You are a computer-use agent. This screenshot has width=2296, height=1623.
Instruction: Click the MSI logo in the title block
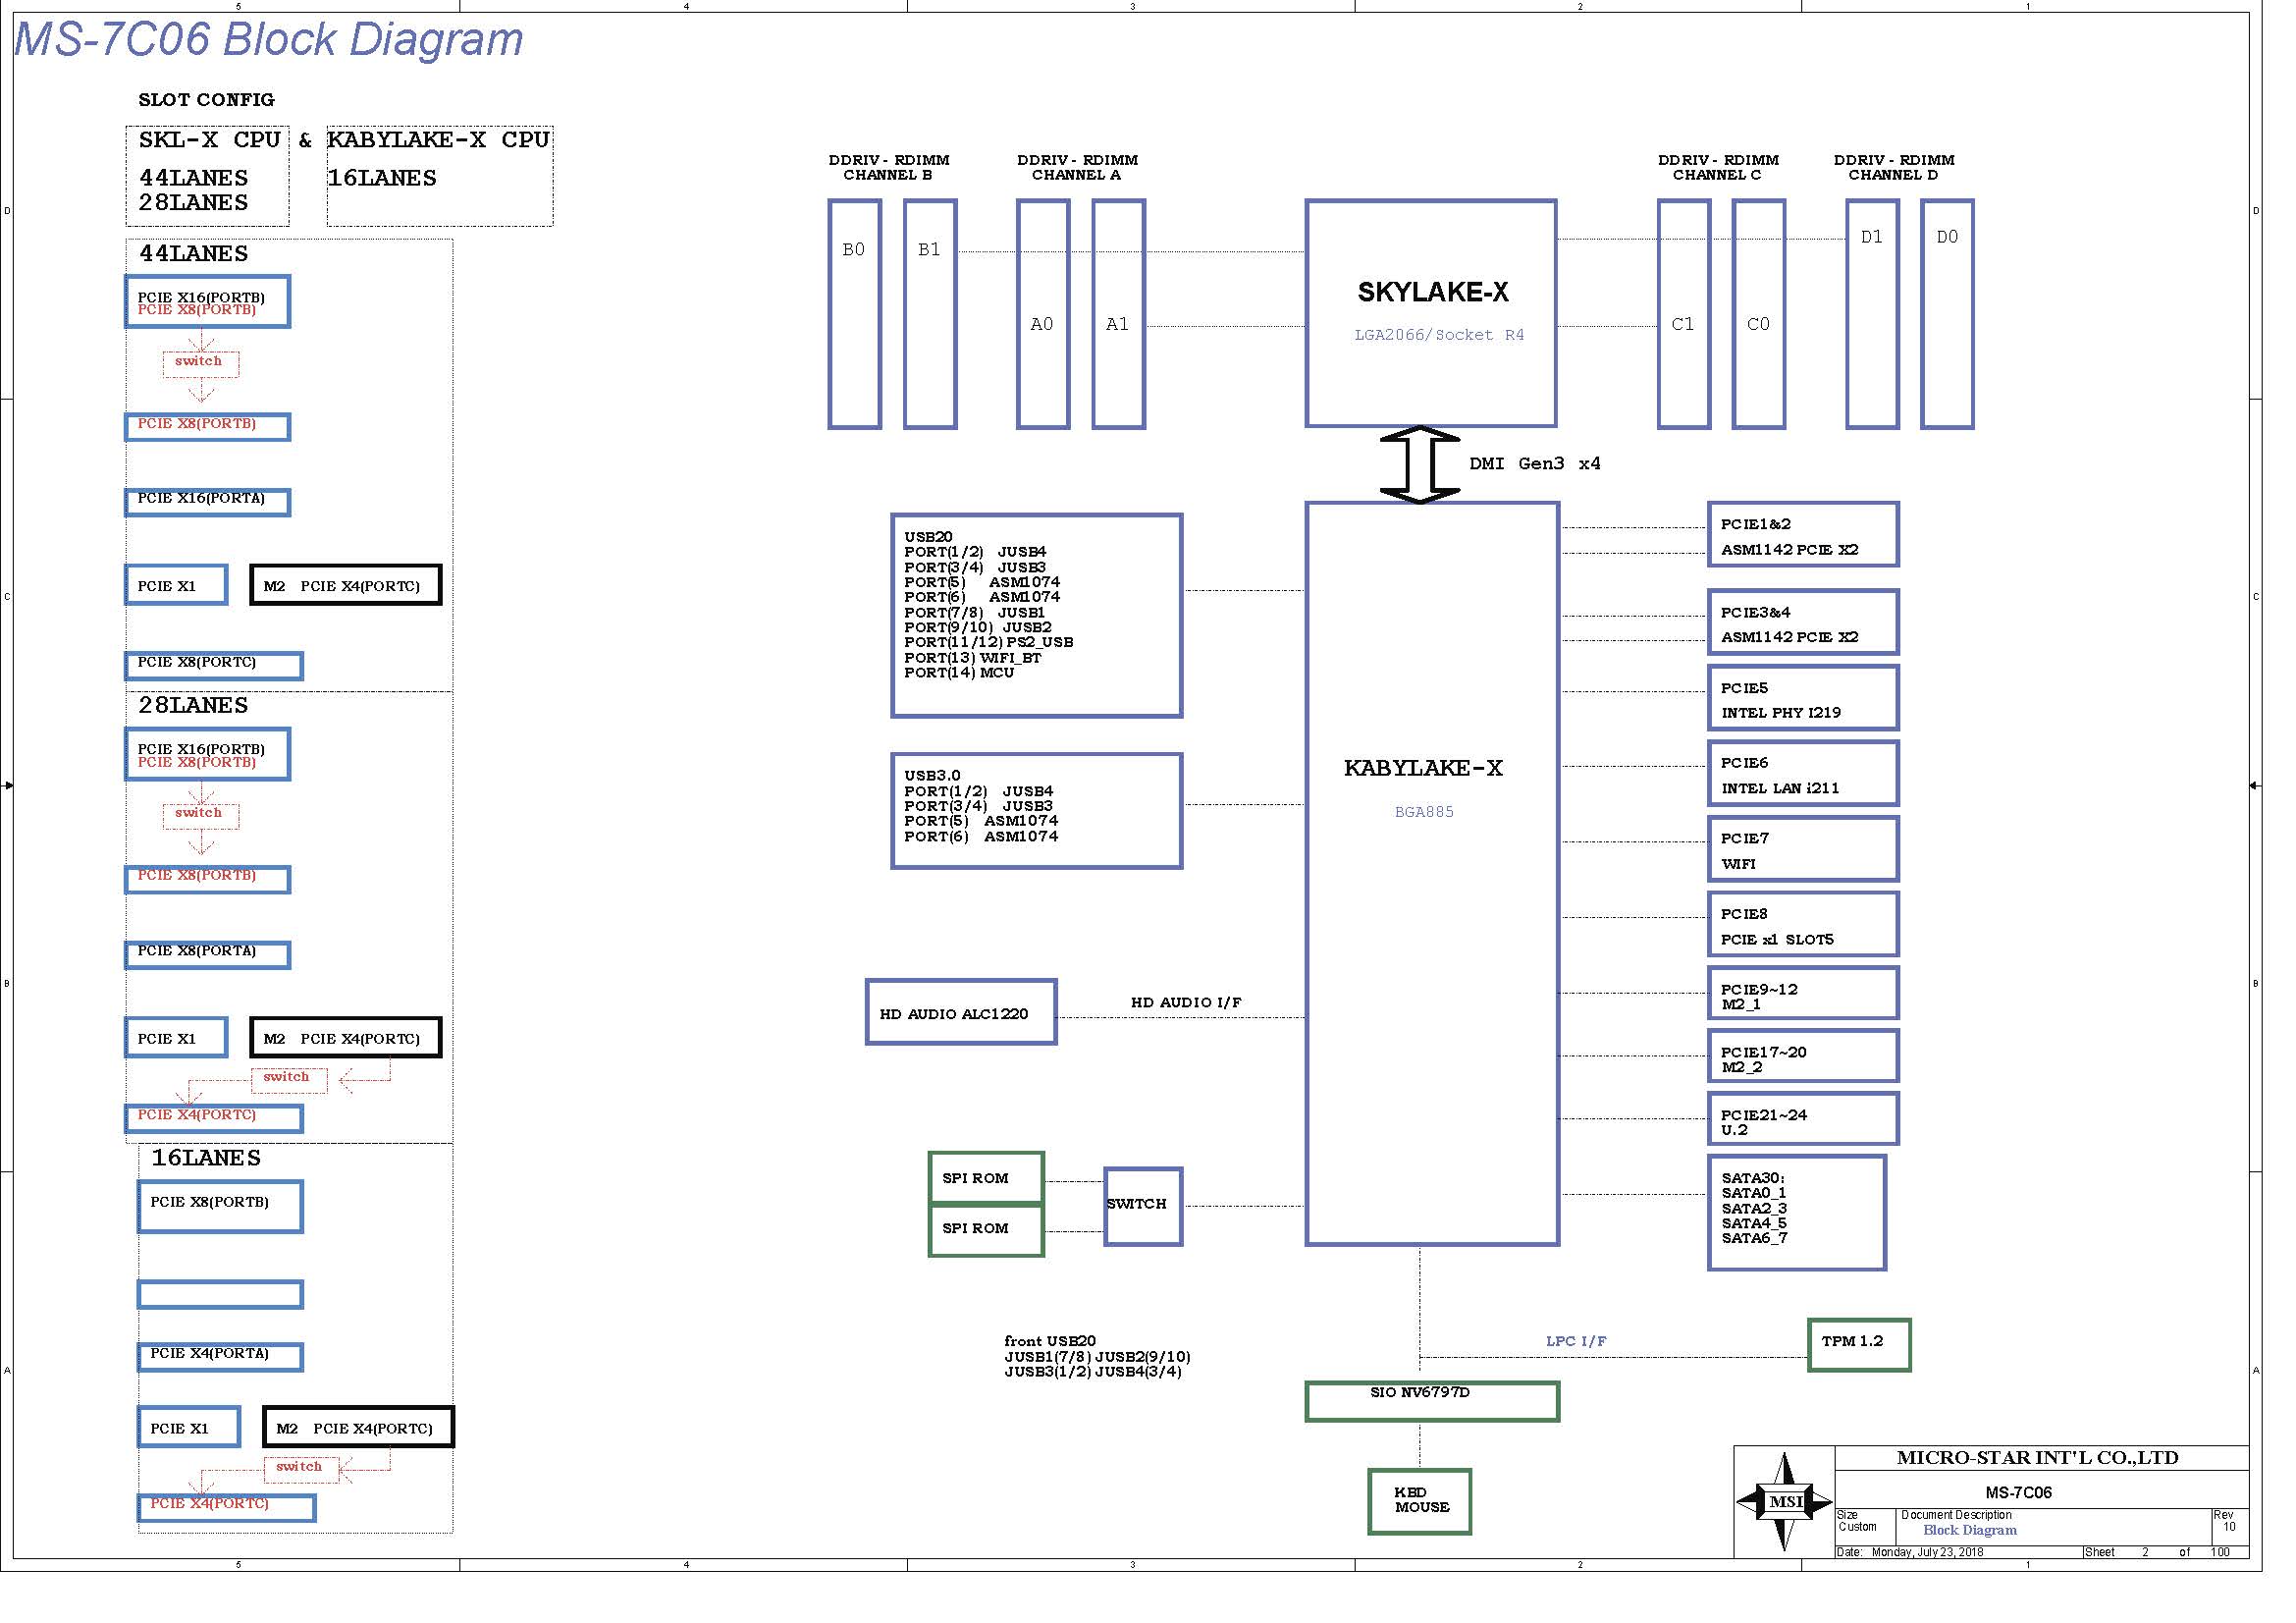(1784, 1501)
